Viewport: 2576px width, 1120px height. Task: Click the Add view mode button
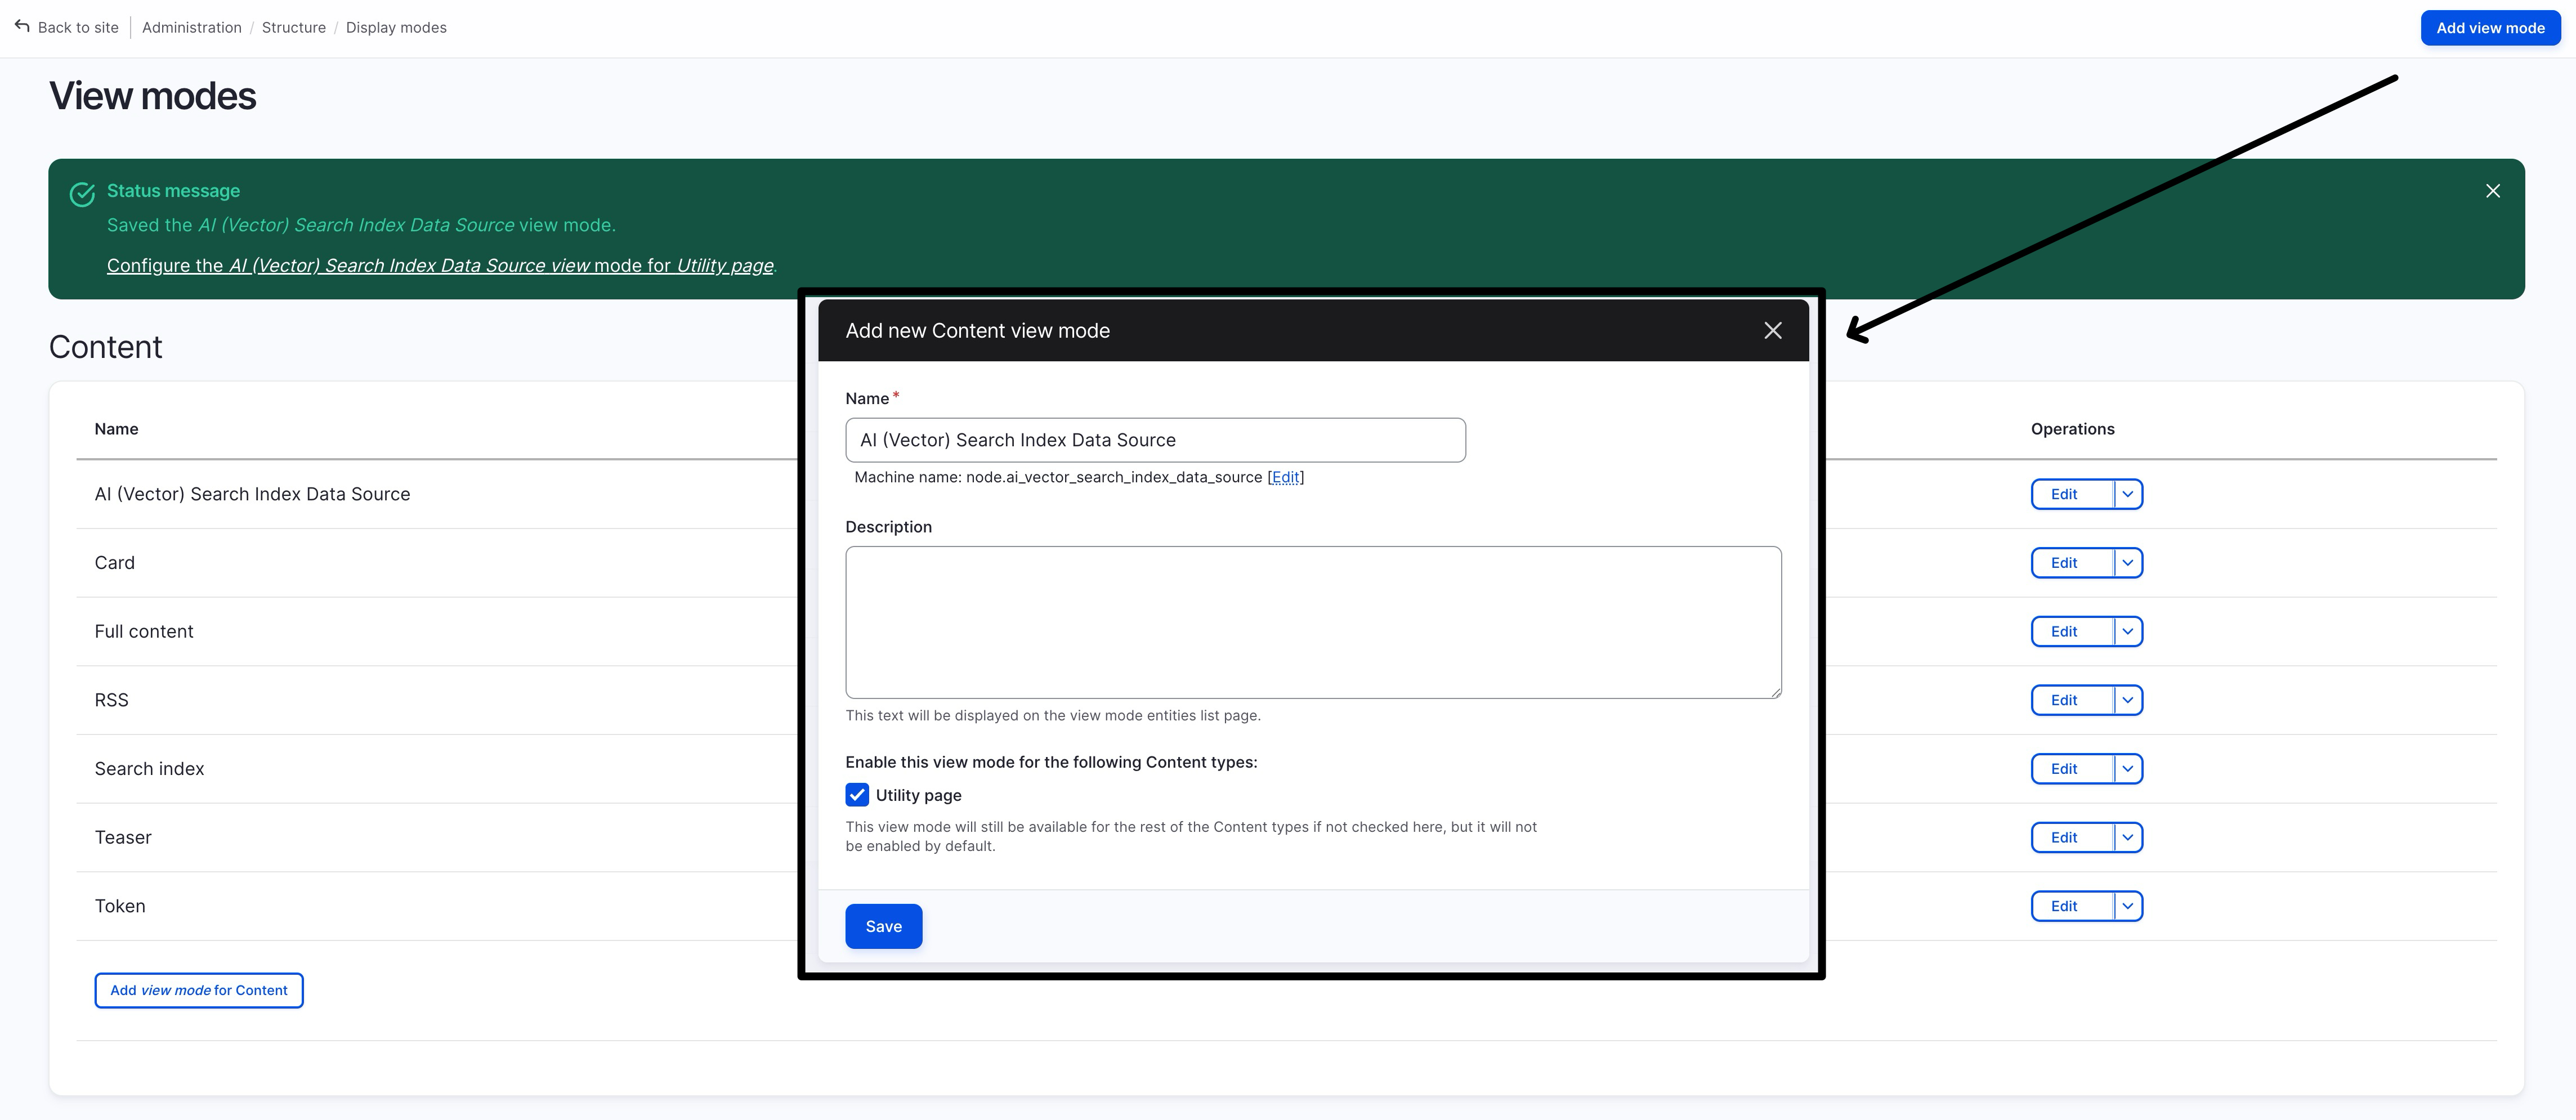coord(2489,28)
